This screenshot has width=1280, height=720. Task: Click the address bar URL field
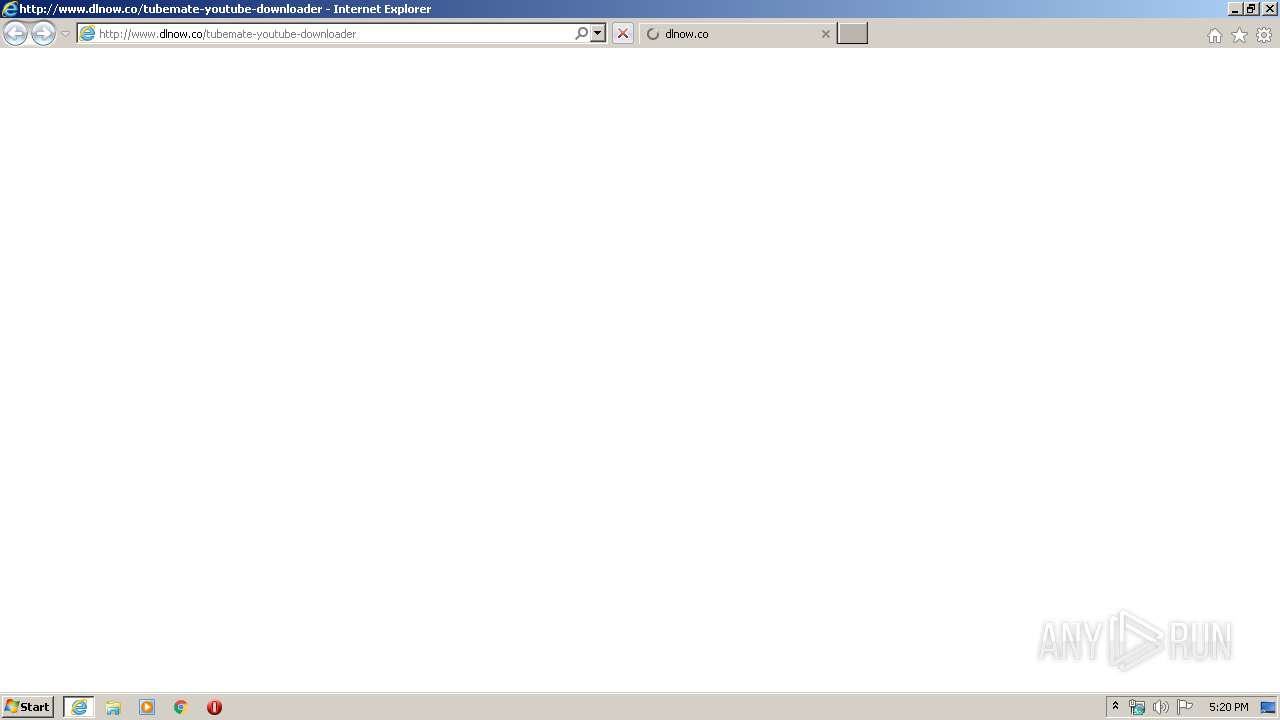[334, 34]
